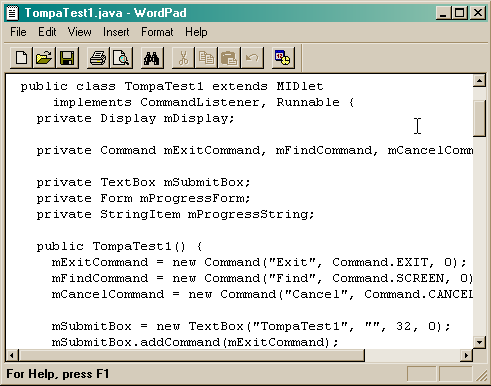The width and height of the screenshot is (491, 386).
Task: Print the document with the printer icon
Action: pos(98,58)
